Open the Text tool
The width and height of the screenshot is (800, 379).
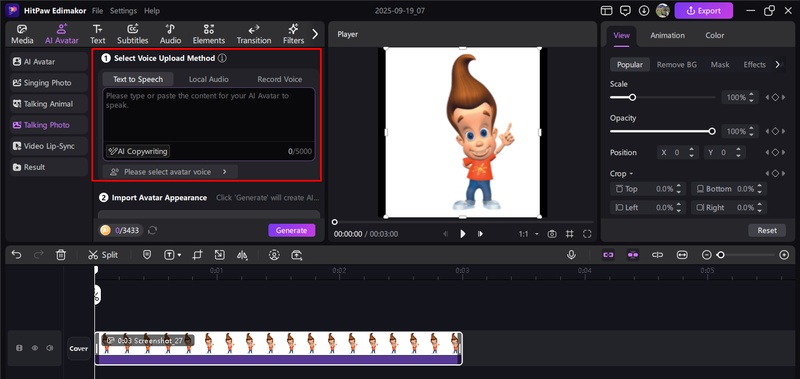click(x=97, y=34)
